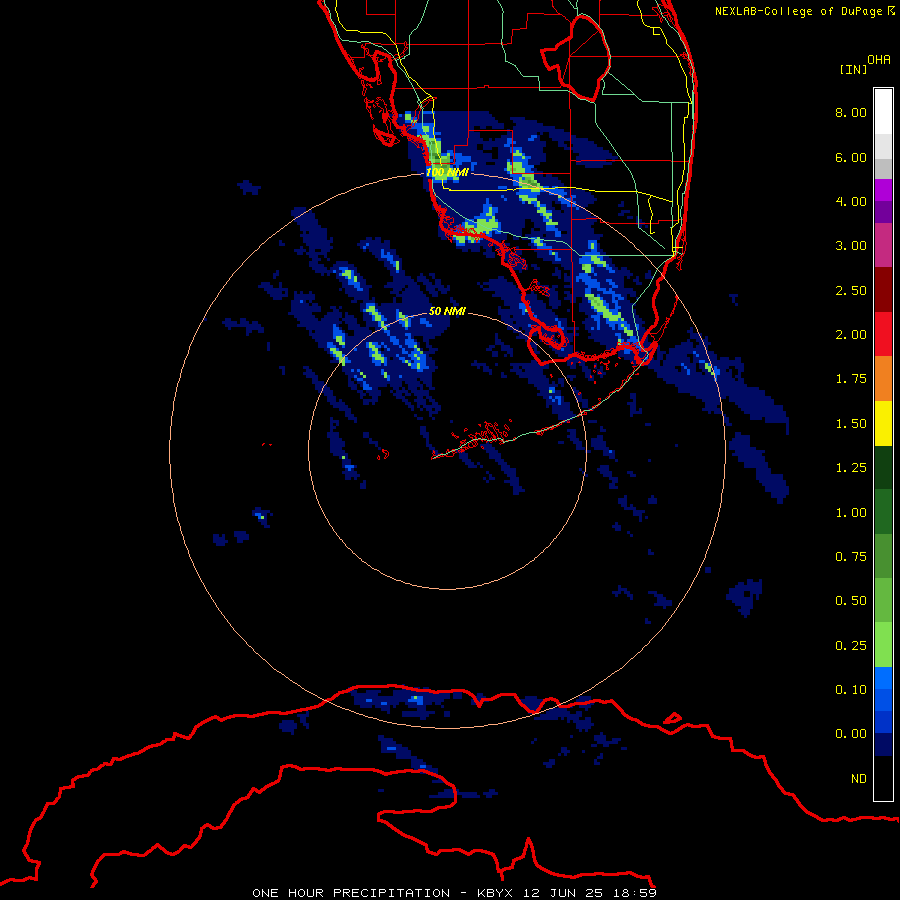
Task: Select the 2.50 legend value
Action: click(851, 290)
